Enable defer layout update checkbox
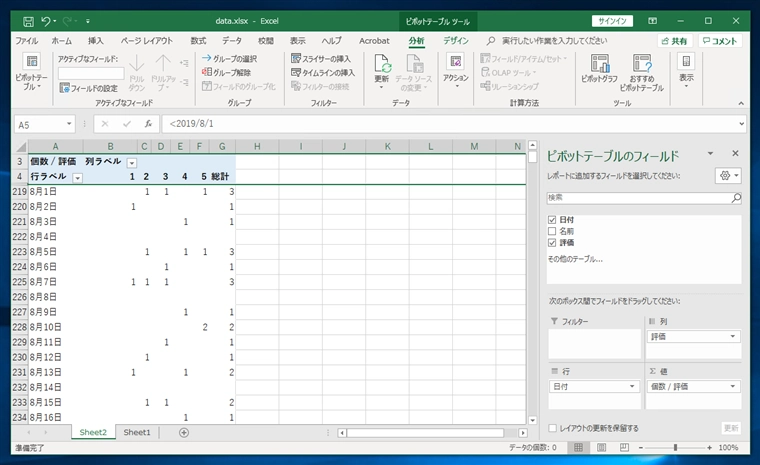Viewport: 760px width, 465px height. [553, 428]
